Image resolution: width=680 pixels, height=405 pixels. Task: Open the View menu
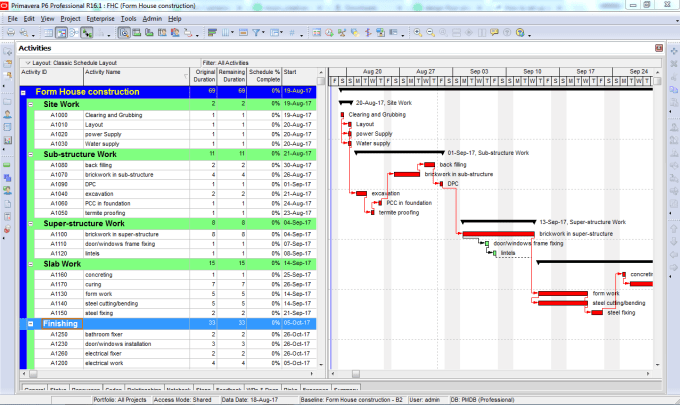click(x=47, y=19)
